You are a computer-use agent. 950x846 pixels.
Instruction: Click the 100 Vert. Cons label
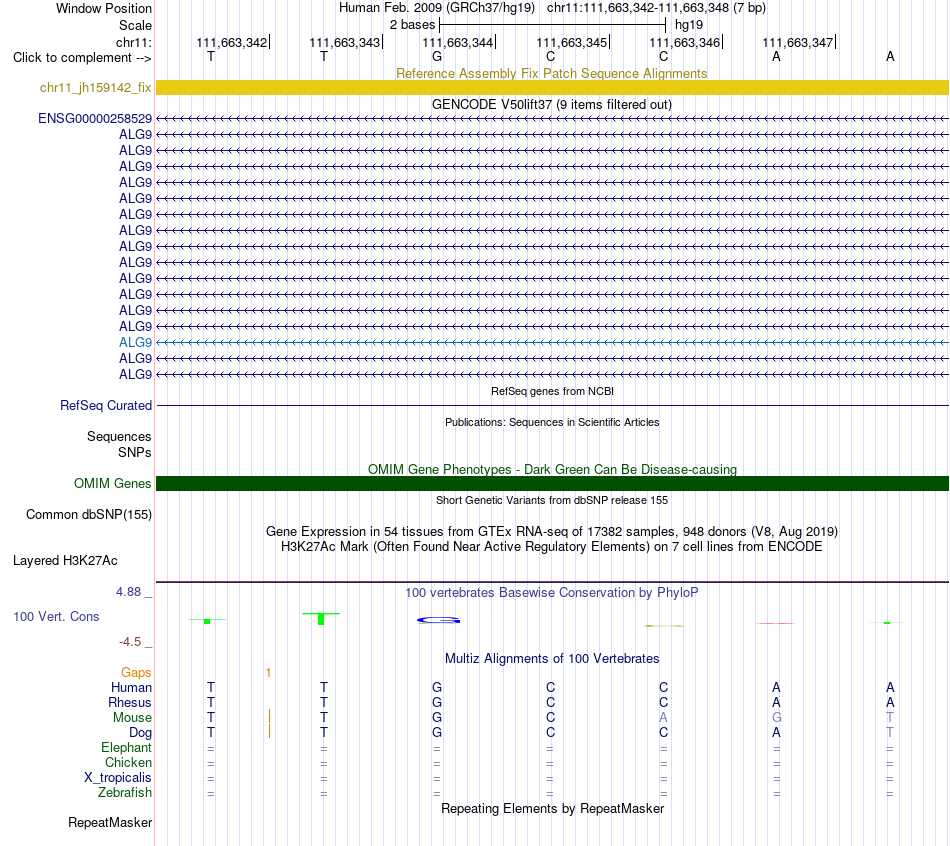(56, 617)
